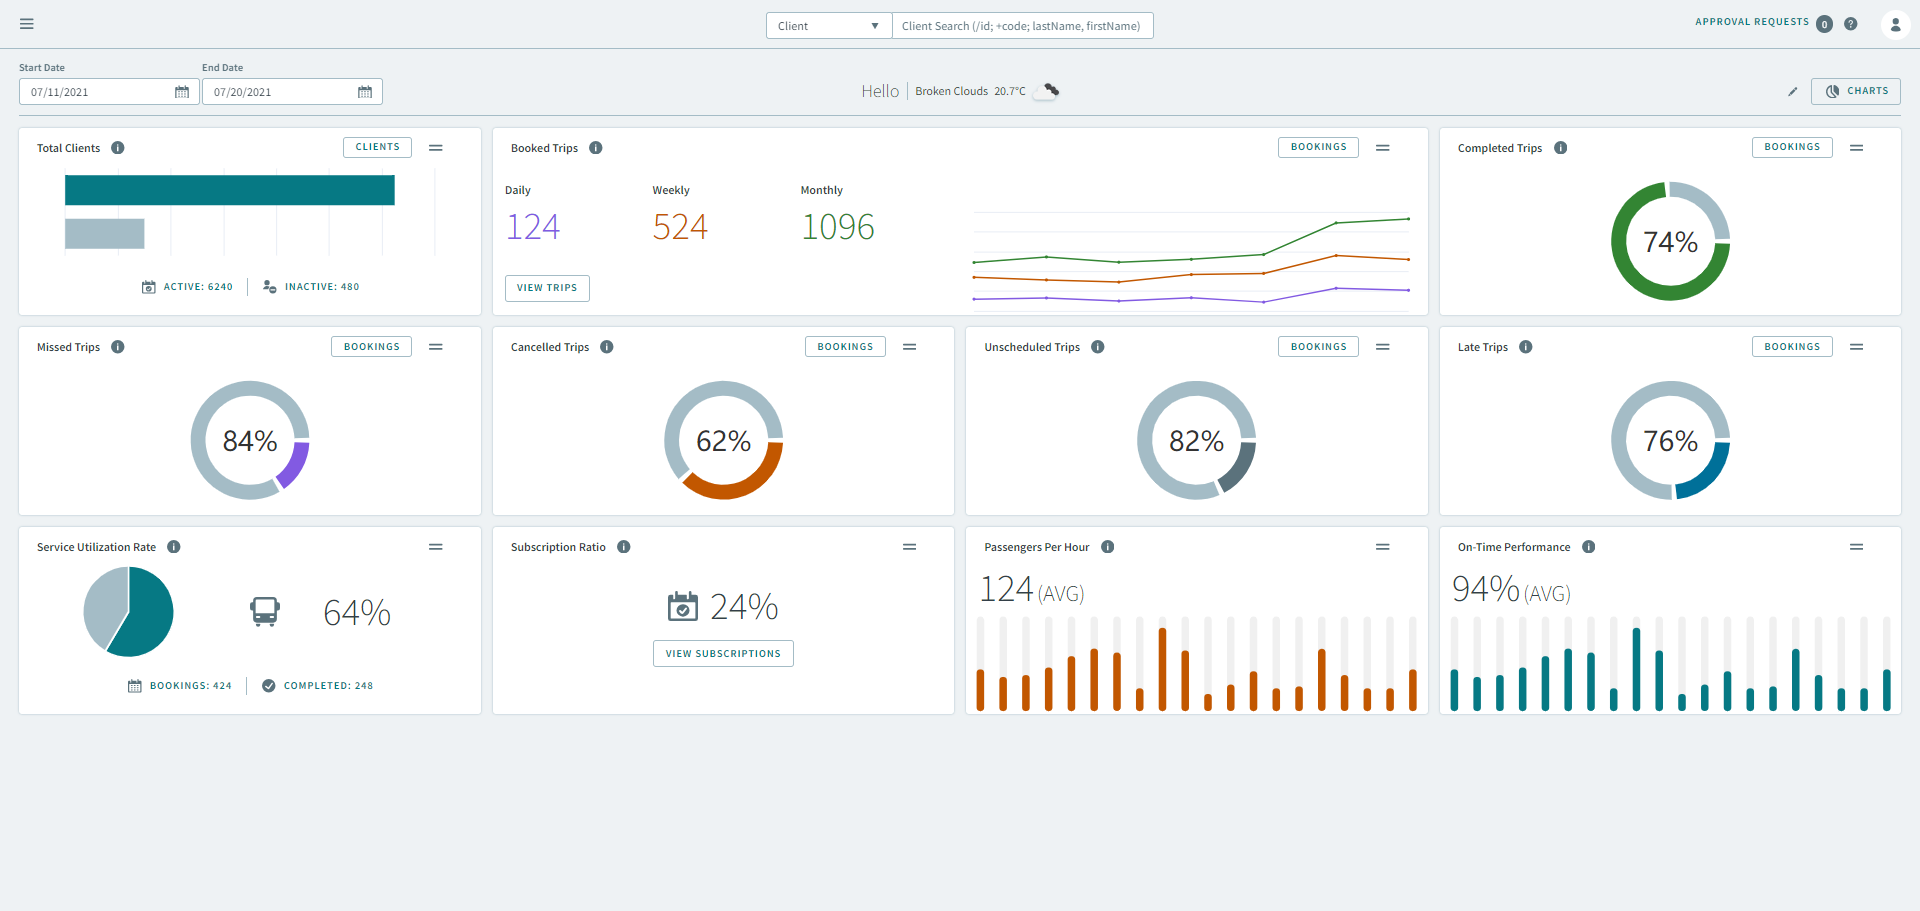Show info for On-Time Performance card
The image size is (1920, 911).
pyautogui.click(x=1589, y=547)
